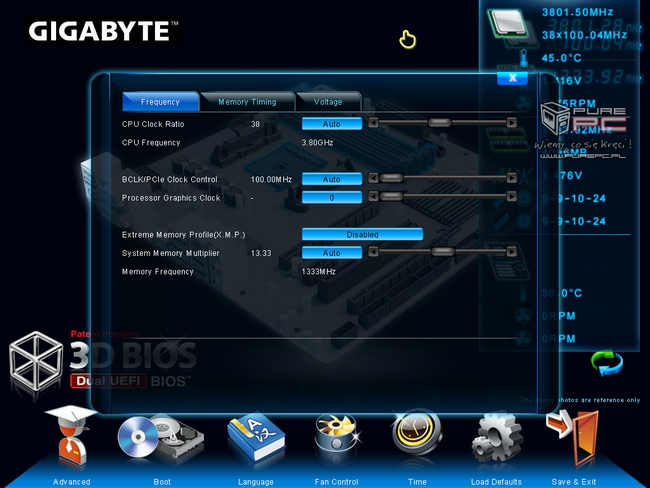The image size is (650, 488).
Task: Open the Boot disc and drive icon
Action: pos(160,439)
